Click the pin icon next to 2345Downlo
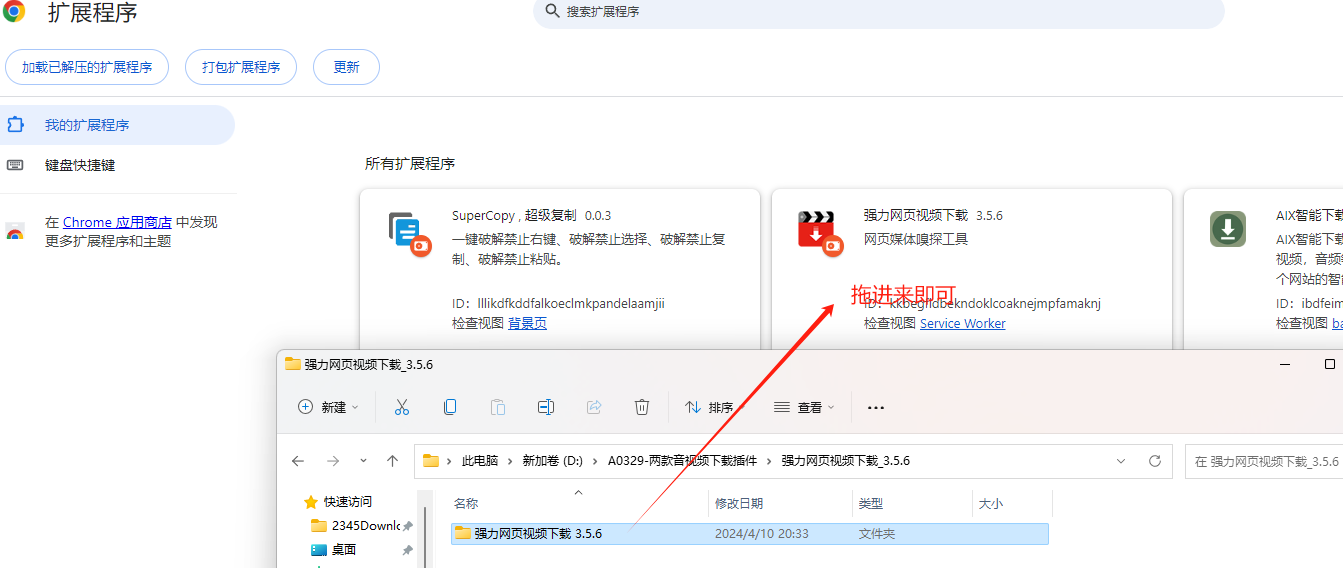This screenshot has width=1343, height=568. (407, 526)
